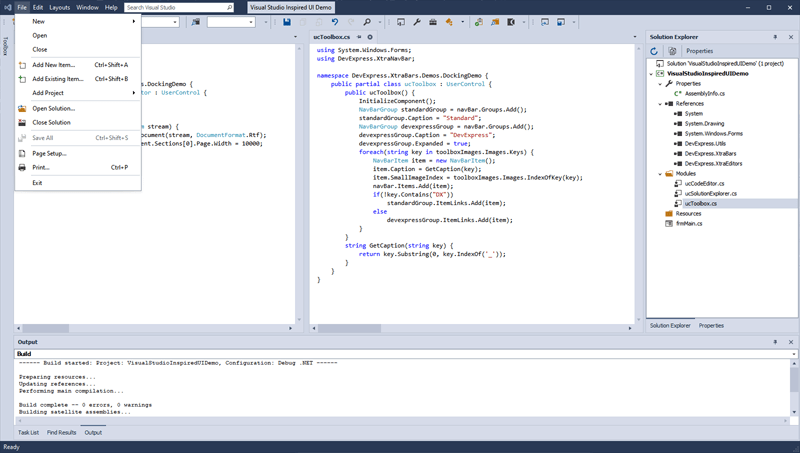Click the Undo arrow icon
The image size is (800, 453).
pyautogui.click(x=335, y=22)
